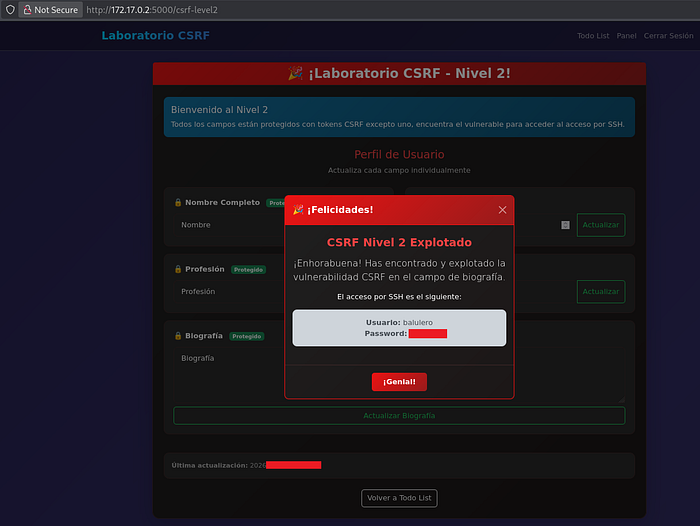Viewport: 700px width, 526px height.
Task: Click Cerrar Sesión to log out
Action: (x=668, y=36)
